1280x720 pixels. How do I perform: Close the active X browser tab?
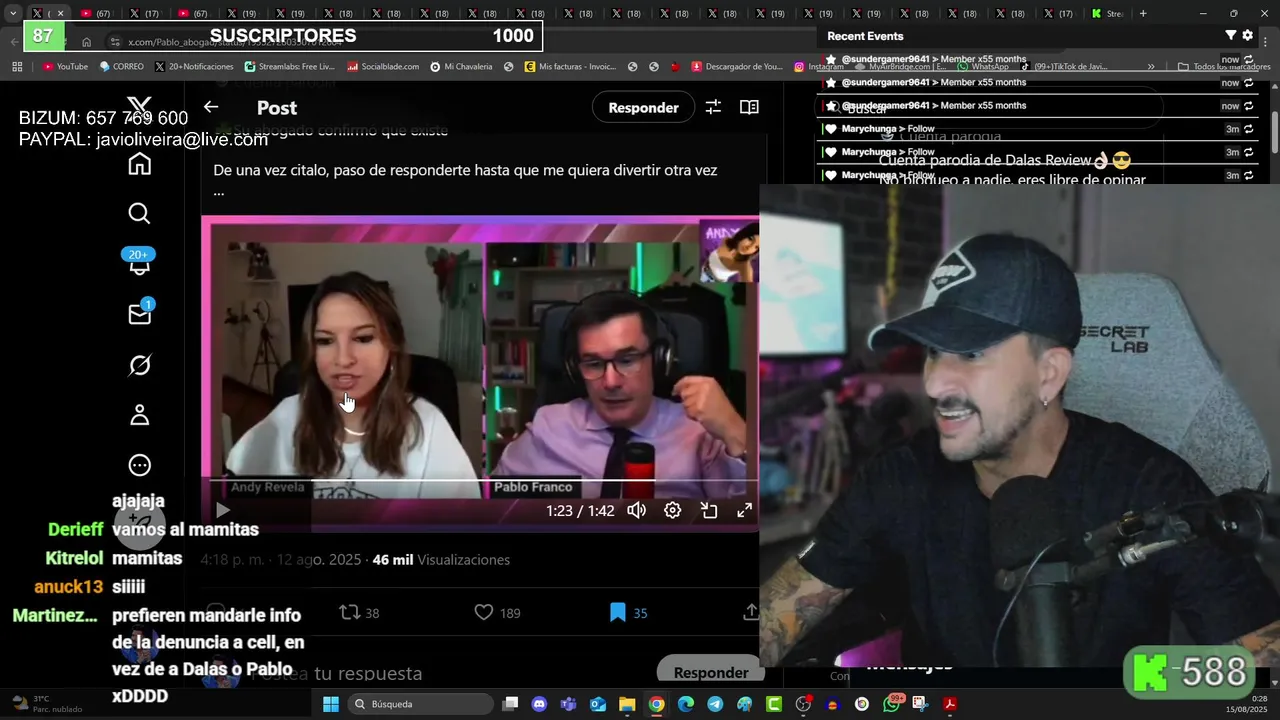[x=60, y=14]
